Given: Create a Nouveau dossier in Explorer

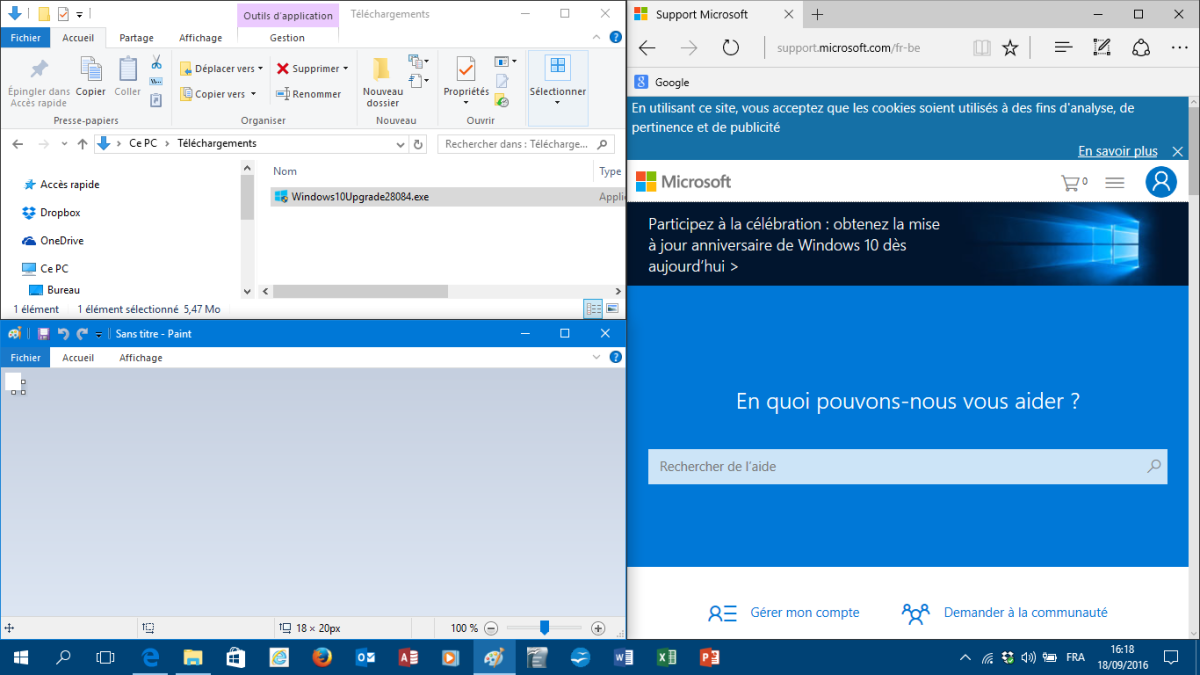Looking at the screenshot, I should 382,83.
